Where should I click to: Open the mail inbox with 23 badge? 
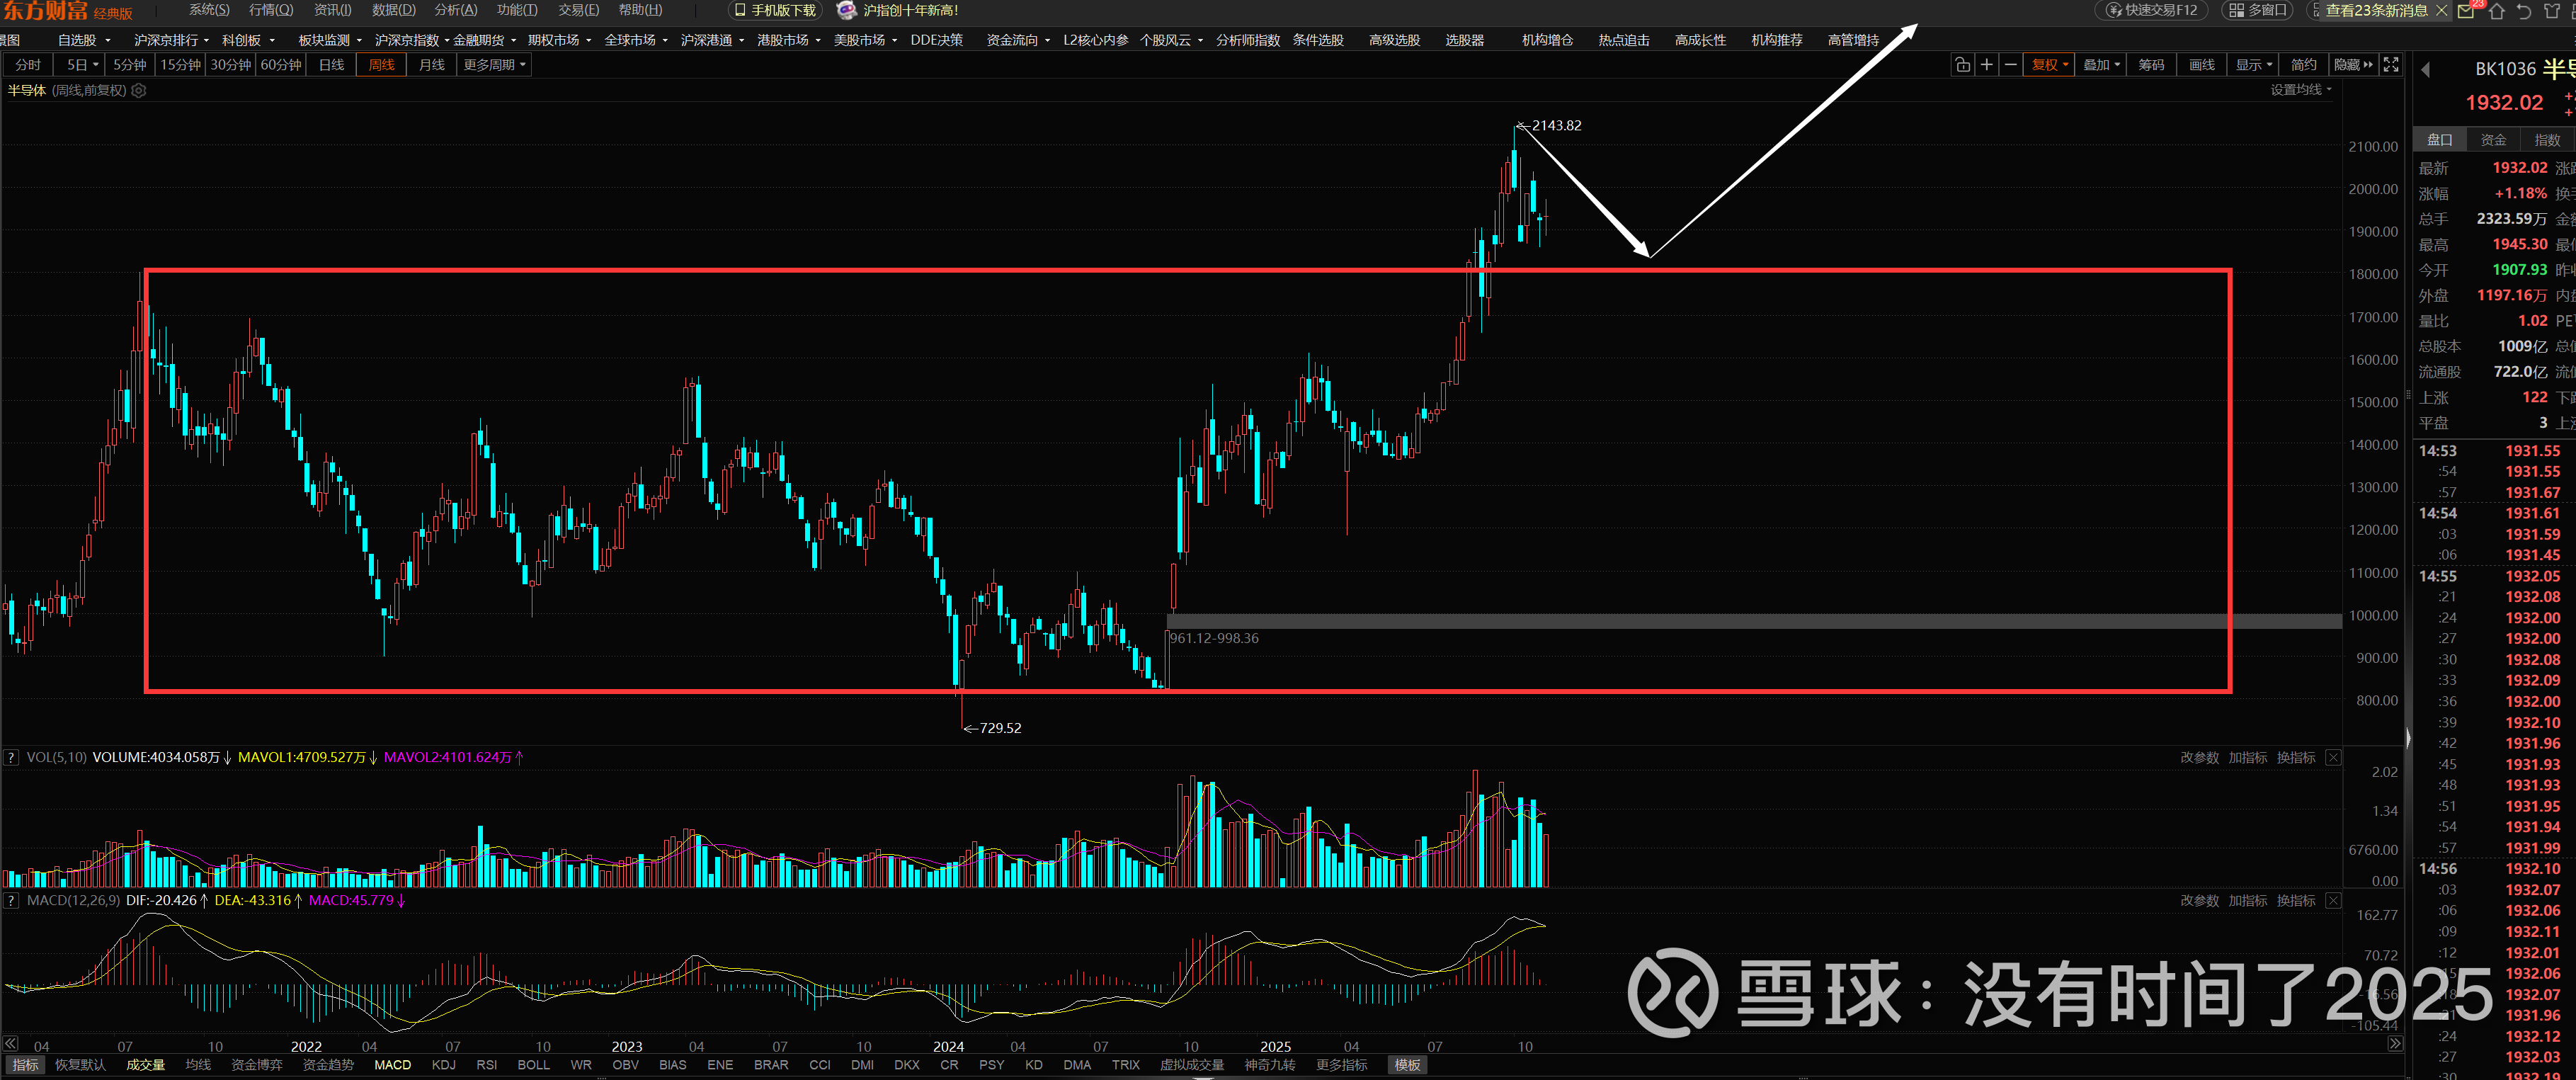tap(2466, 11)
